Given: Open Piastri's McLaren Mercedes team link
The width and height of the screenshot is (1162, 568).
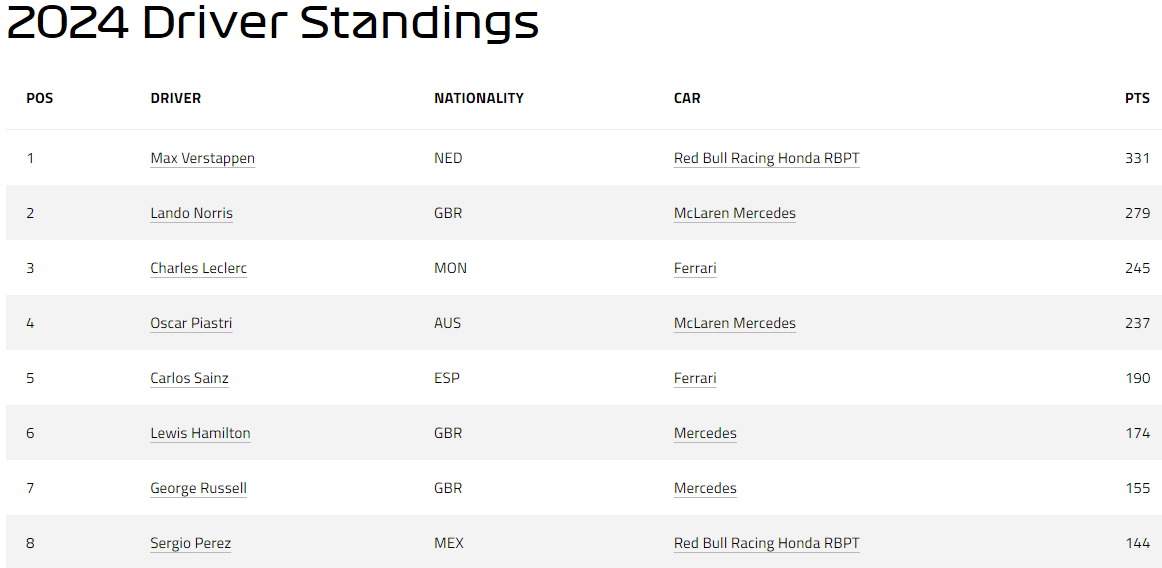Looking at the screenshot, I should coord(734,323).
